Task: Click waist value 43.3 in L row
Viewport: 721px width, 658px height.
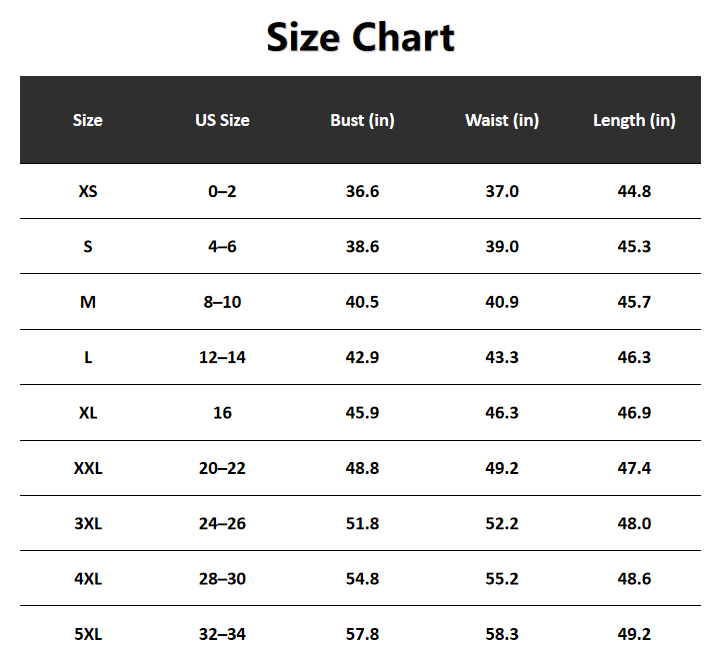Action: 502,357
